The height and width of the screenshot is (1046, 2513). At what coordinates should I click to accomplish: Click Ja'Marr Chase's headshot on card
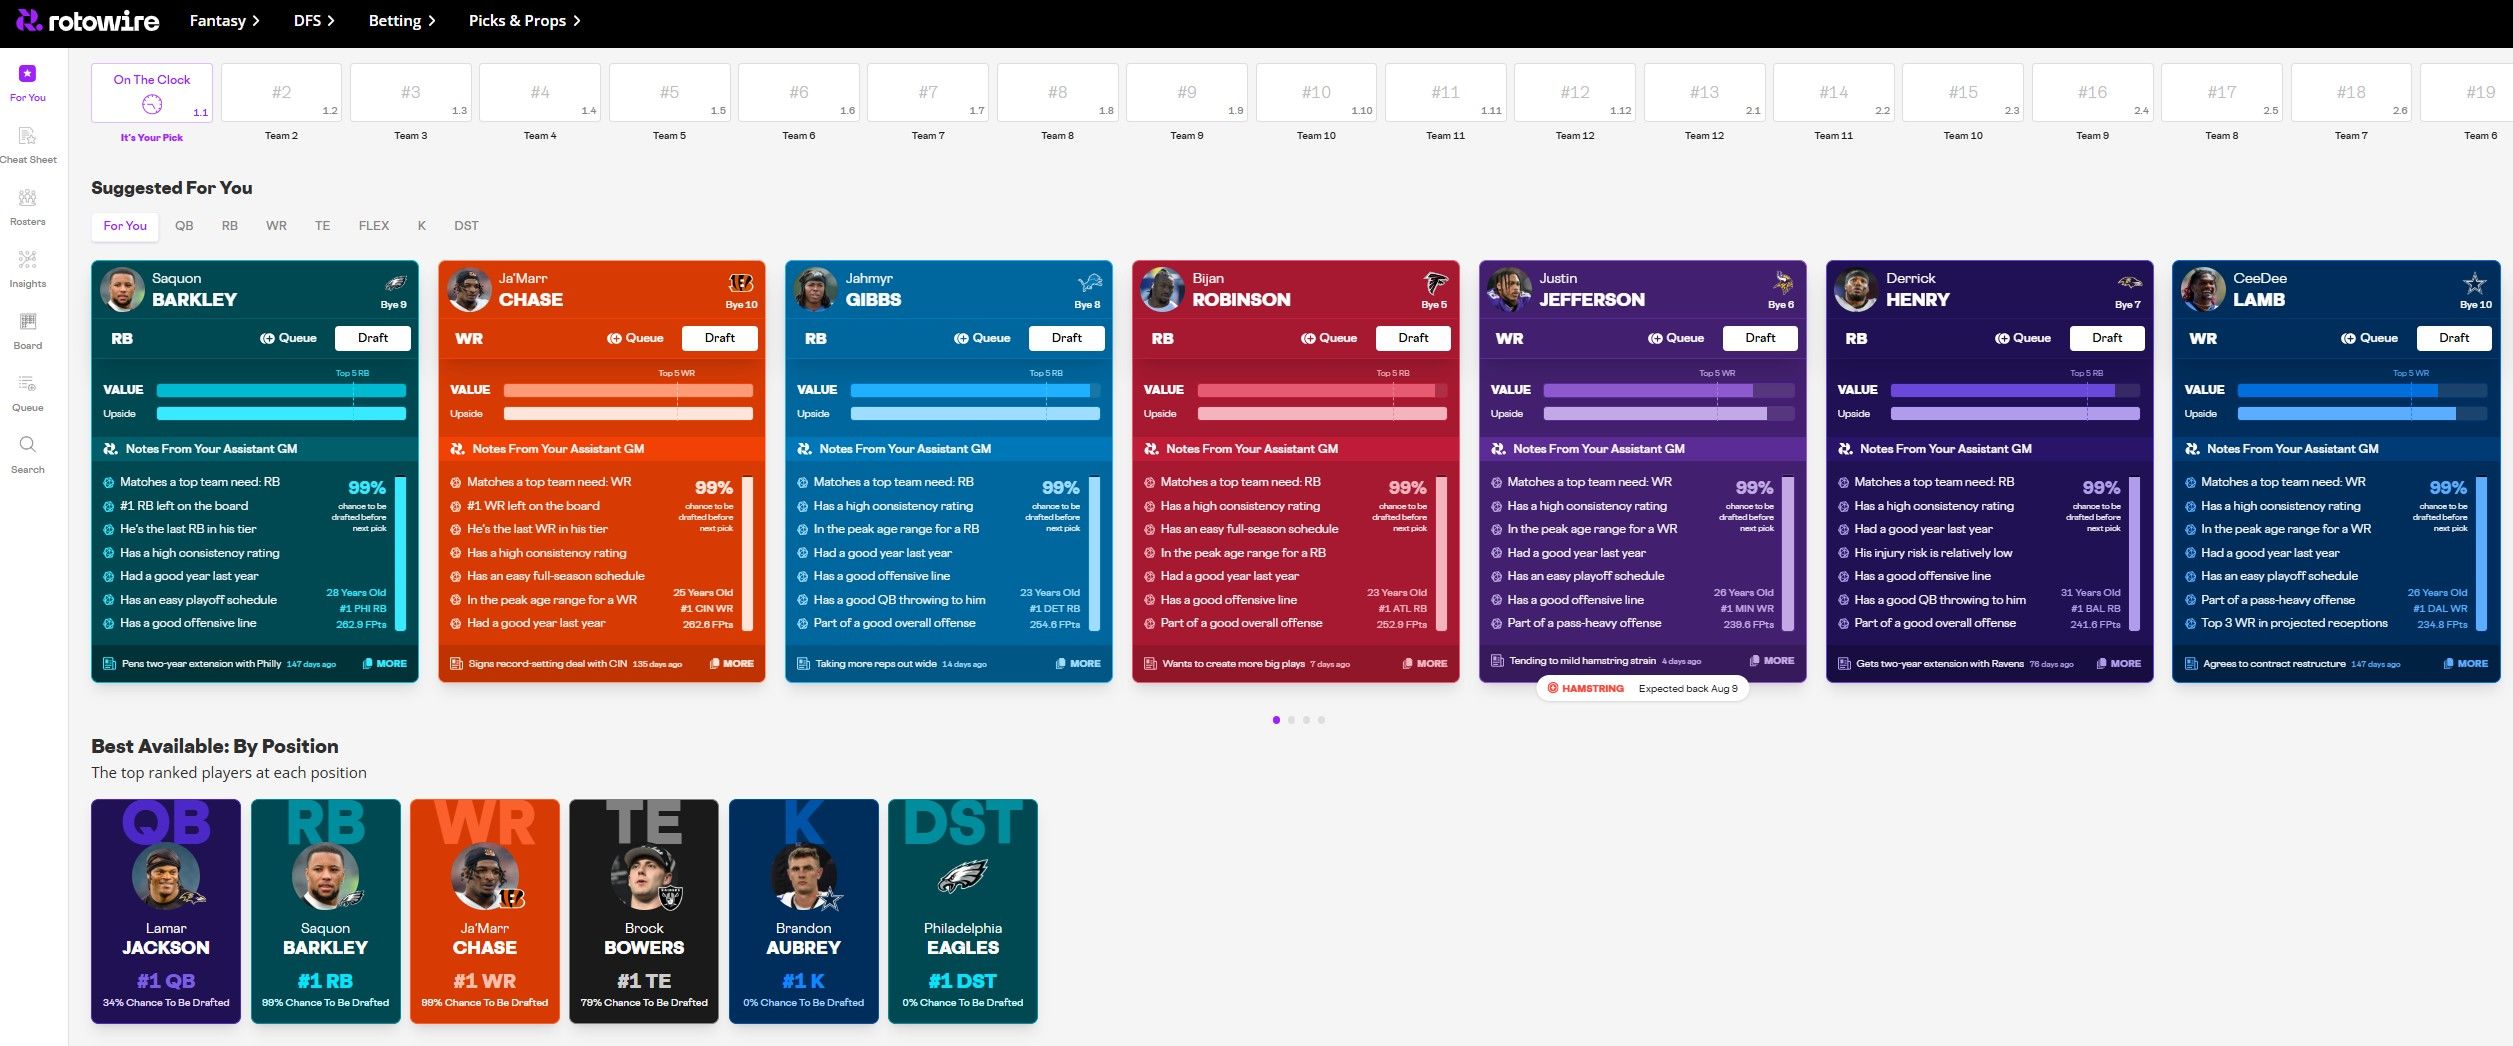pyautogui.click(x=469, y=290)
